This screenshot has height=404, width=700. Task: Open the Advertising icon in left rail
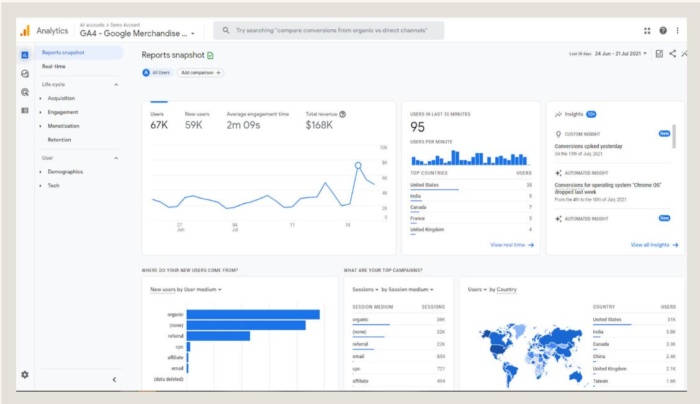tap(25, 92)
